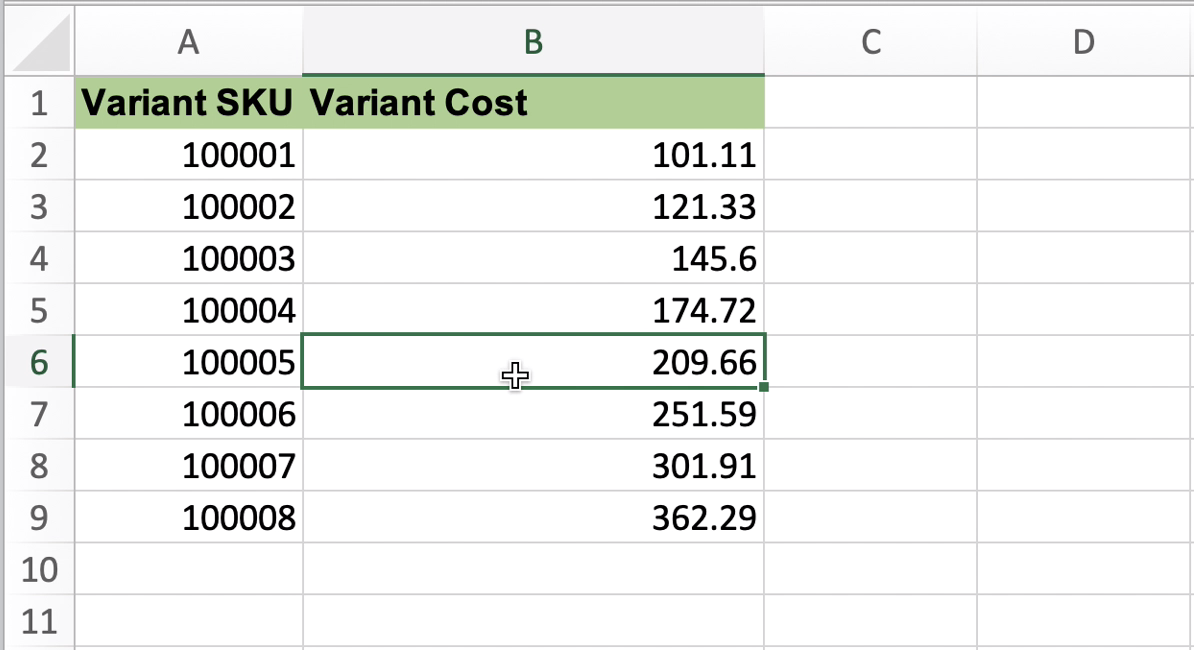Viewport: 1194px width, 650px height.
Task: Select cell containing SKU 100004
Action: tap(188, 311)
